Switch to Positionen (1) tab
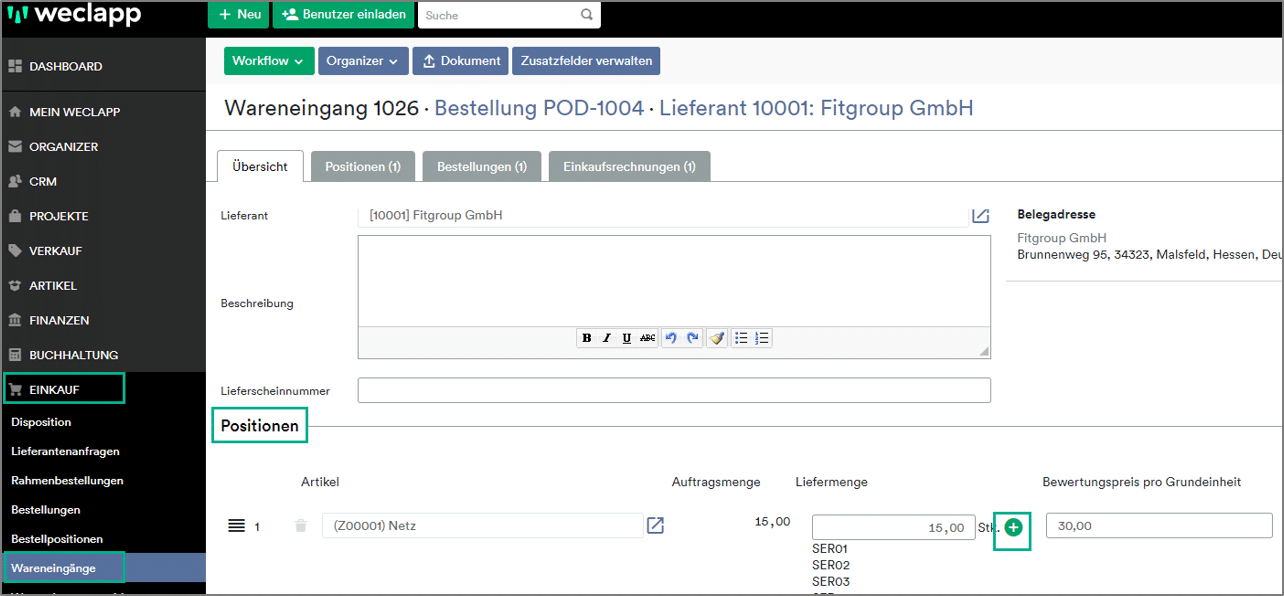 pos(363,167)
